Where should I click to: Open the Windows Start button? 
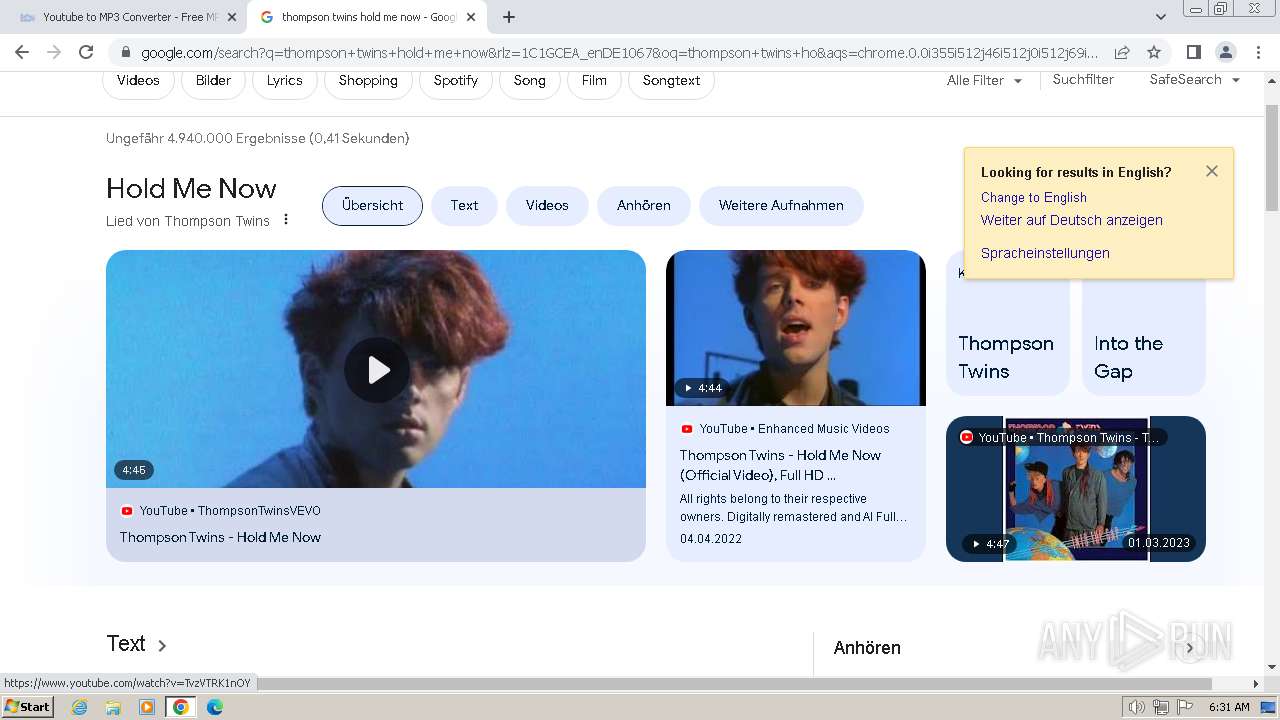tap(27, 706)
